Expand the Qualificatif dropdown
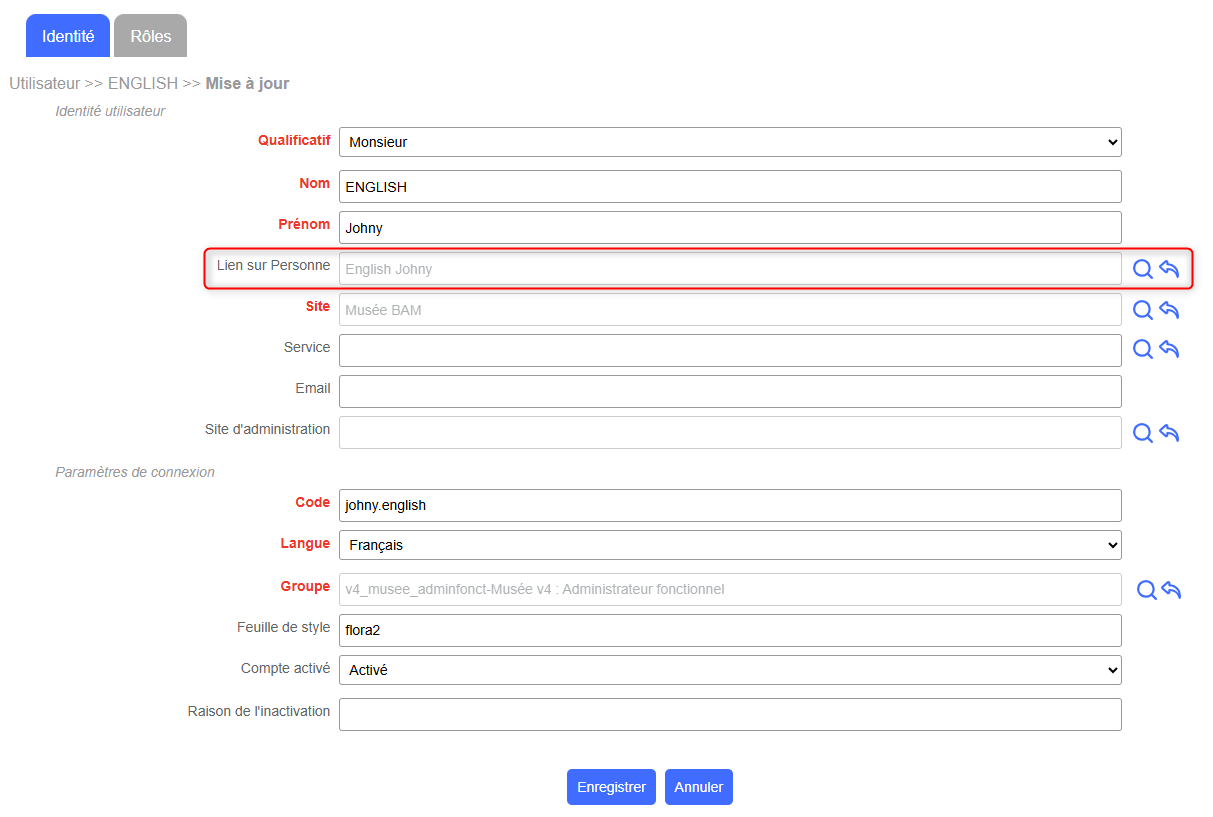 (x=730, y=142)
